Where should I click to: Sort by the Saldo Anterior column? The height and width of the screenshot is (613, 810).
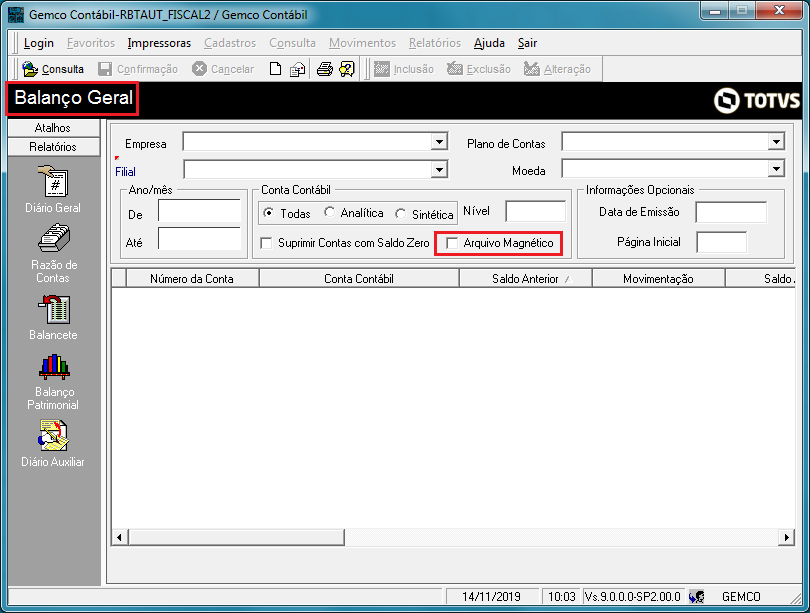click(525, 278)
